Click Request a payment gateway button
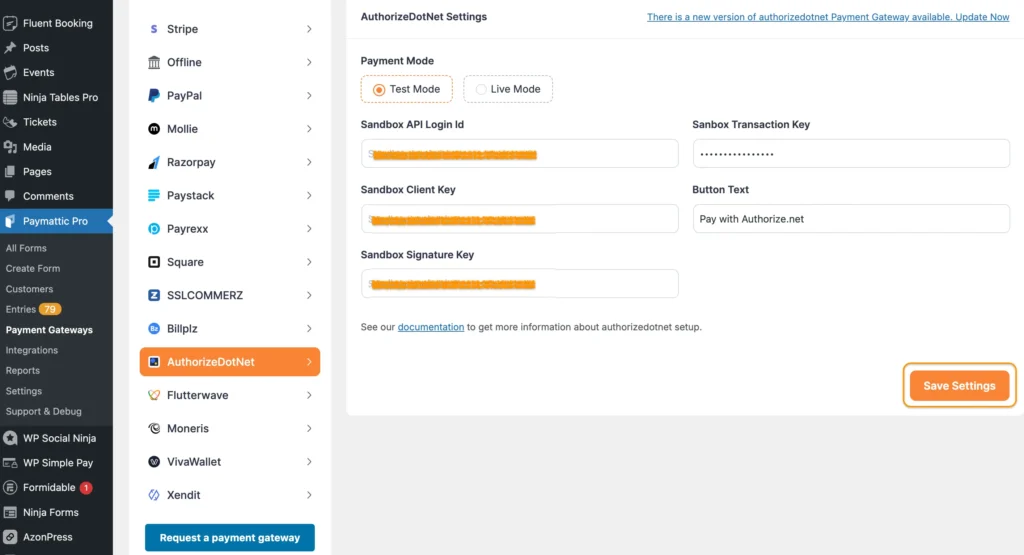The image size is (1024, 555). pyautogui.click(x=230, y=537)
